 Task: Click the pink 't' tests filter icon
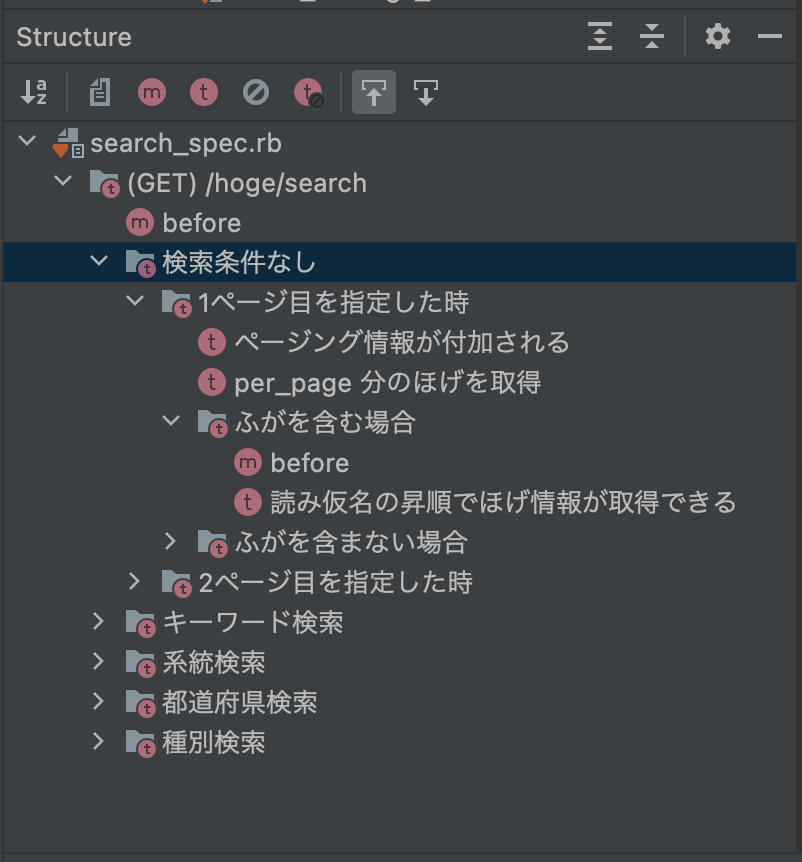203,92
